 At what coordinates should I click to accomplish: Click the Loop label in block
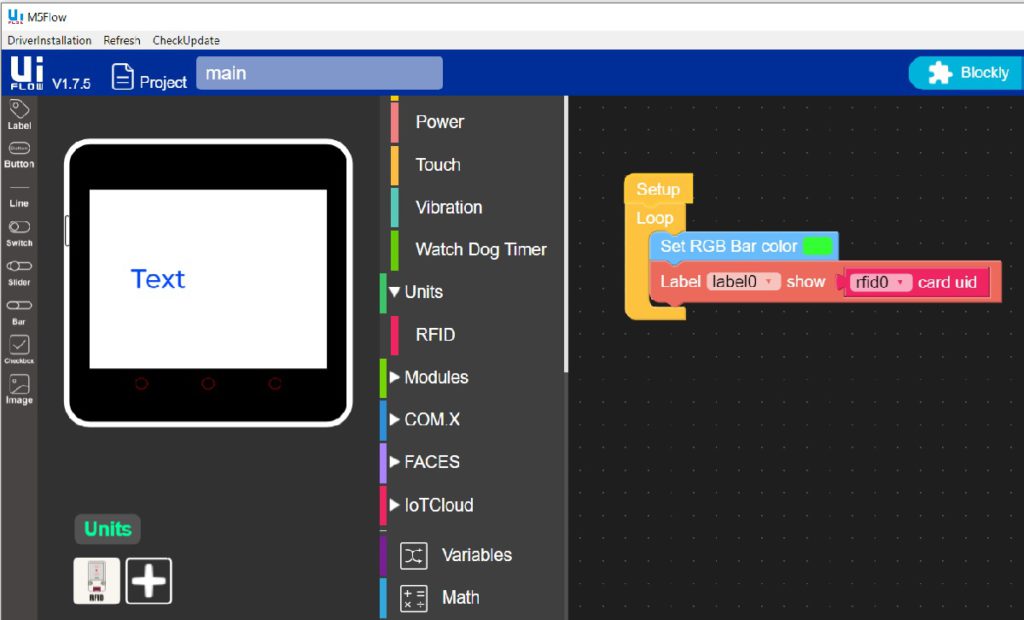[x=654, y=218]
